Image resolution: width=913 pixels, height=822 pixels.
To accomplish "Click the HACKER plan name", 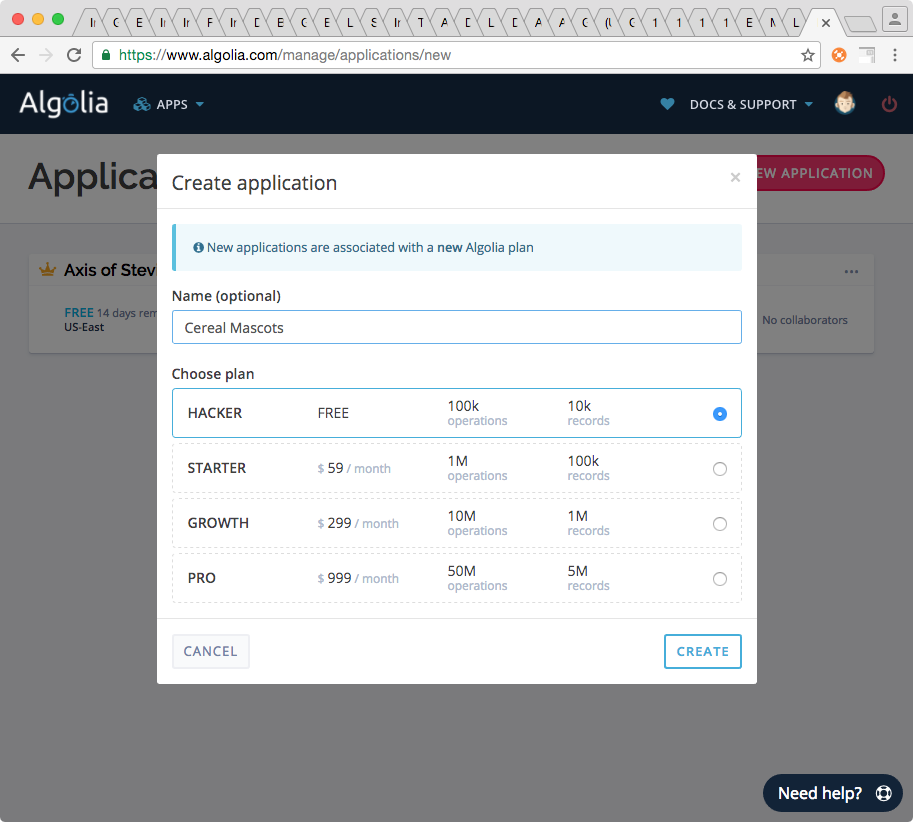I will pos(214,413).
